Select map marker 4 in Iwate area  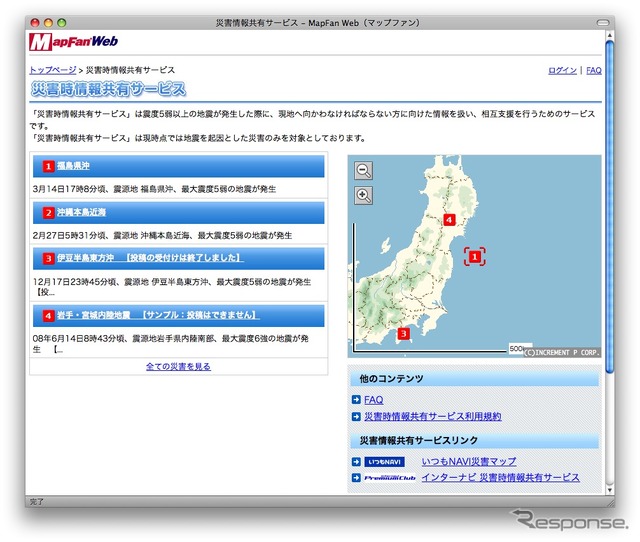[449, 220]
